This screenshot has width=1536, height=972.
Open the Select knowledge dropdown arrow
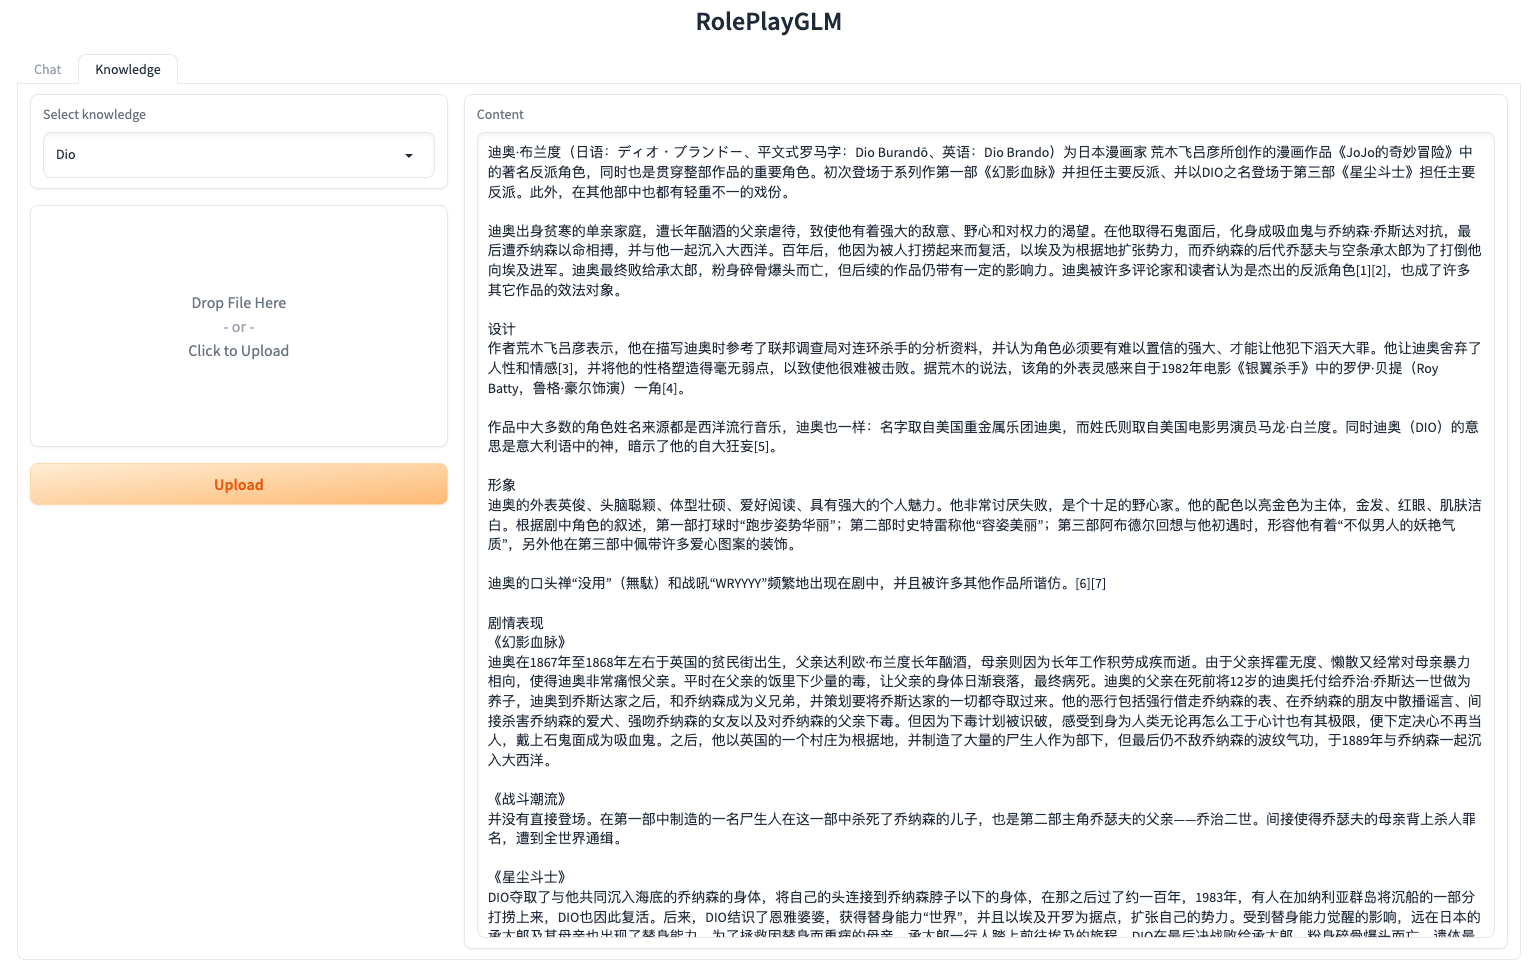[x=408, y=155]
